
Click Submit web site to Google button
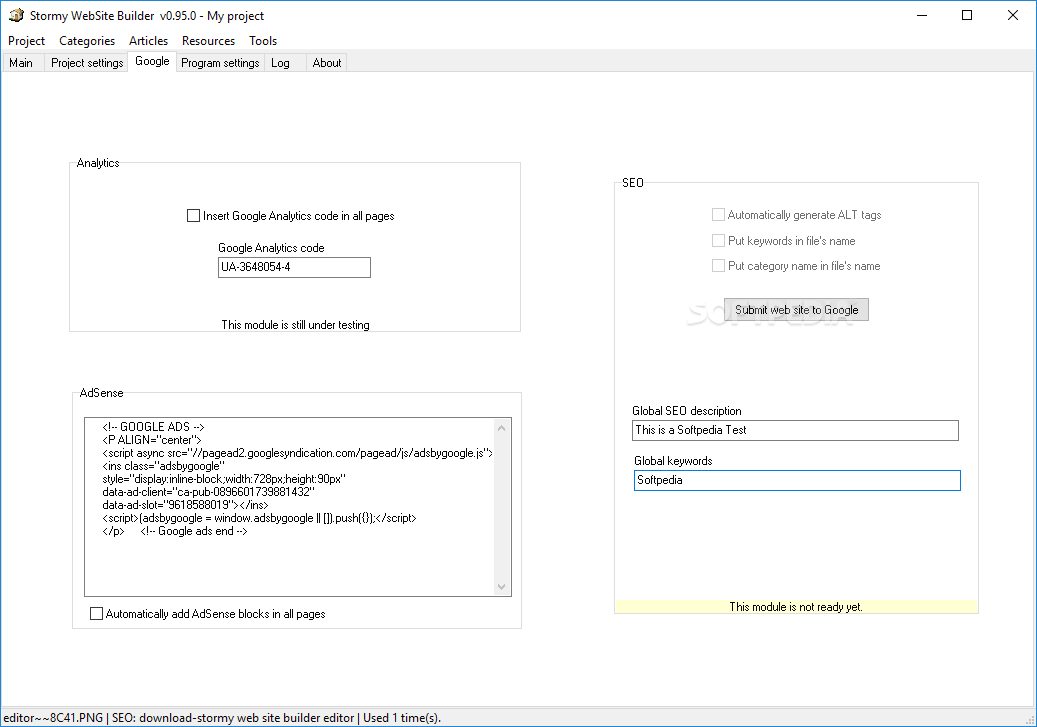pyautogui.click(x=796, y=310)
